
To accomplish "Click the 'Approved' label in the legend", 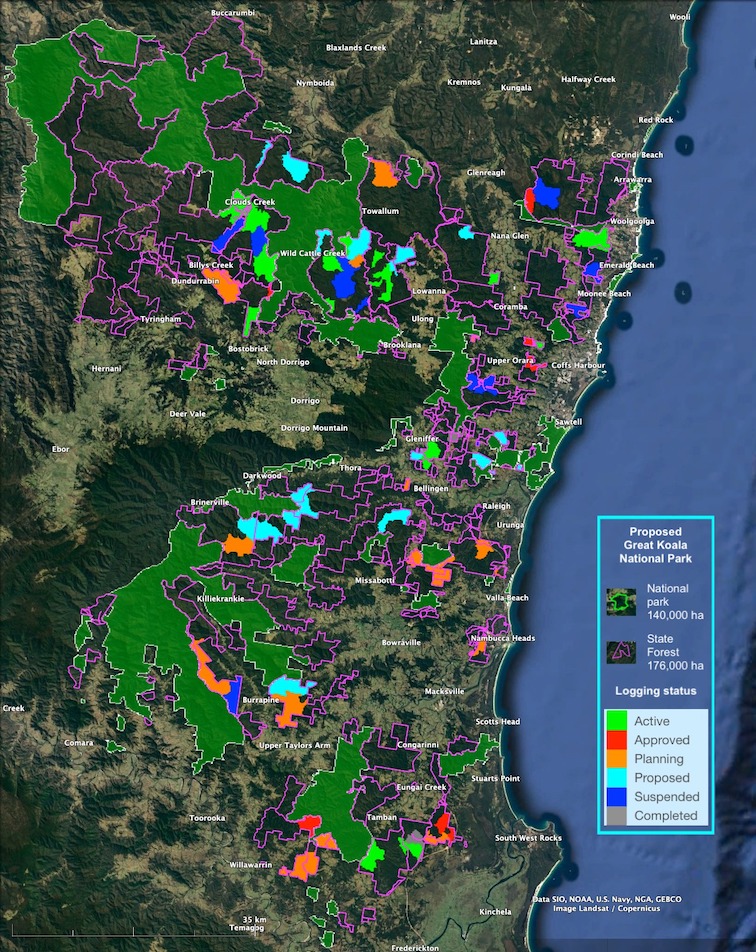I will (x=662, y=740).
